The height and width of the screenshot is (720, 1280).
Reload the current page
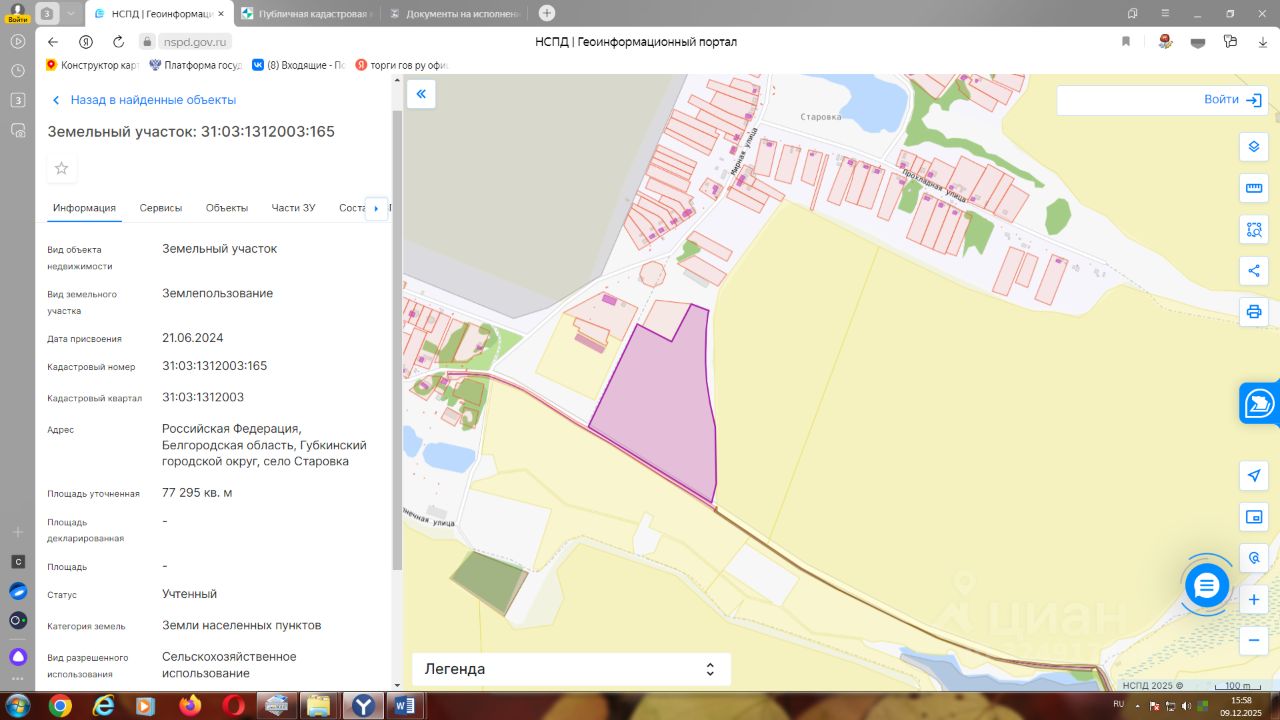click(x=118, y=42)
